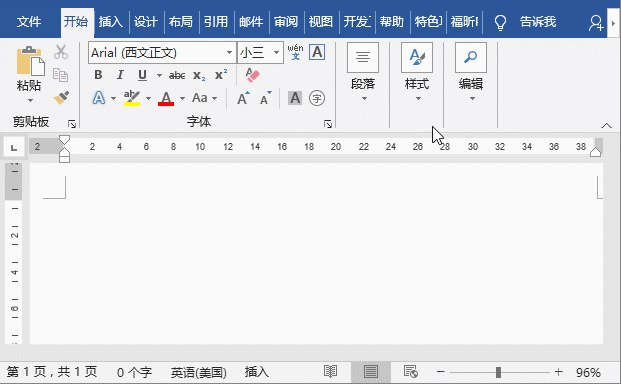Switch to the View (视图) tab
Image resolution: width=621 pixels, height=384 pixels.
320,21
